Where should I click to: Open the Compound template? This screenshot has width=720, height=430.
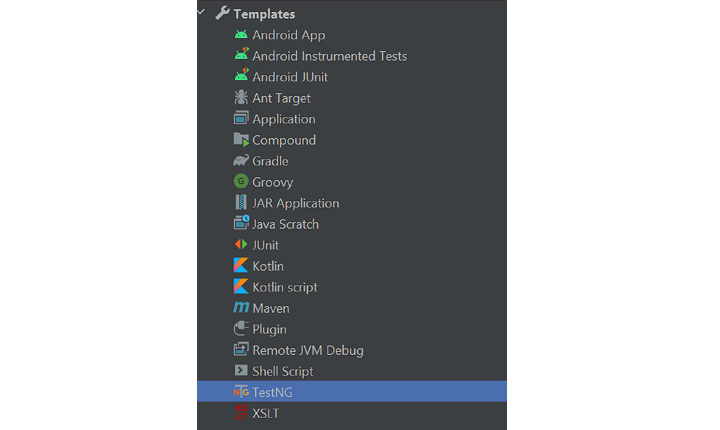click(x=283, y=140)
